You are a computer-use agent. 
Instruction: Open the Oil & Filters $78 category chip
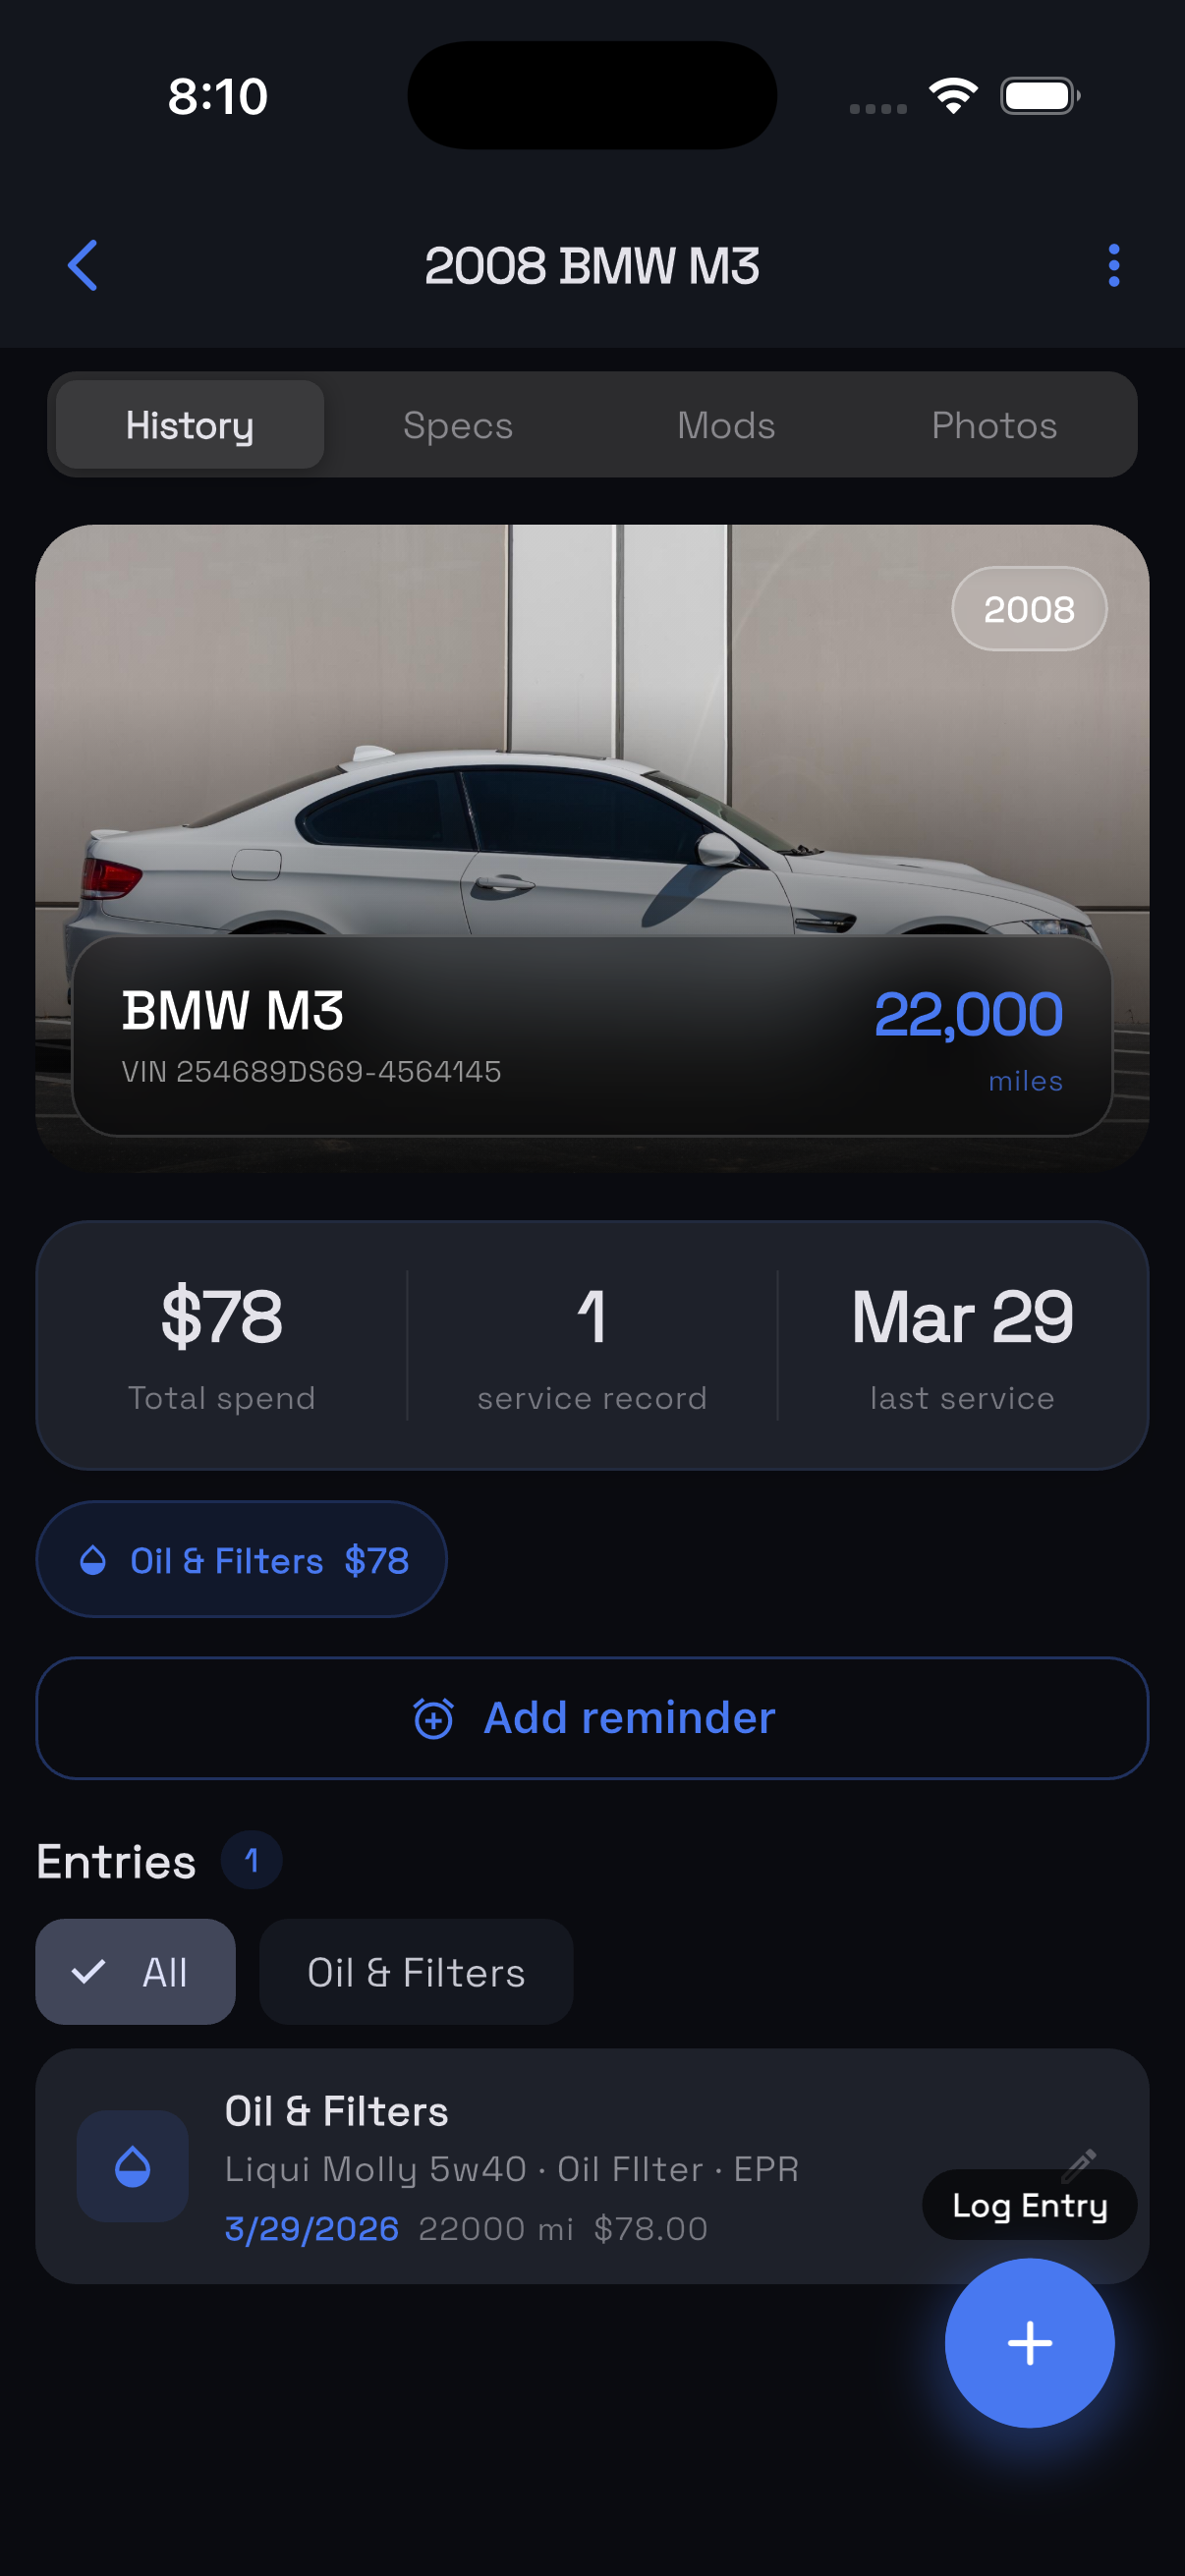point(242,1560)
